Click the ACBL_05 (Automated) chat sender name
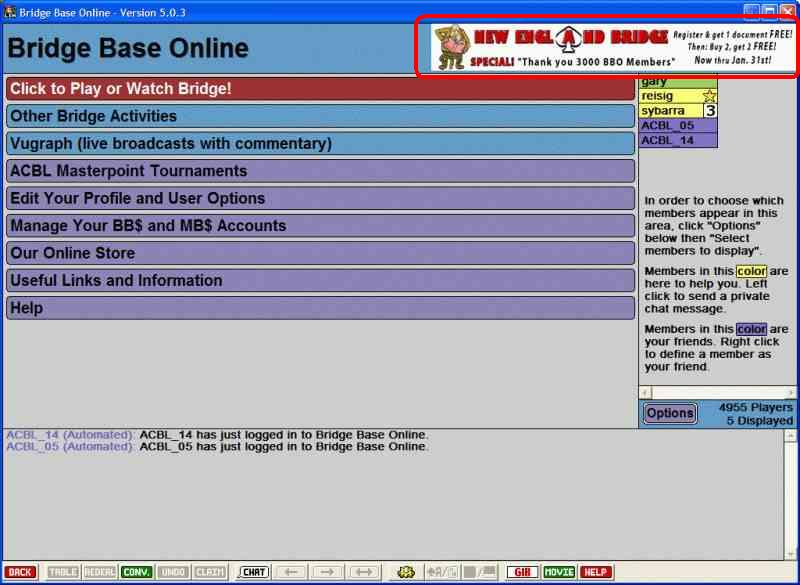This screenshot has height=585, width=800. tap(70, 447)
